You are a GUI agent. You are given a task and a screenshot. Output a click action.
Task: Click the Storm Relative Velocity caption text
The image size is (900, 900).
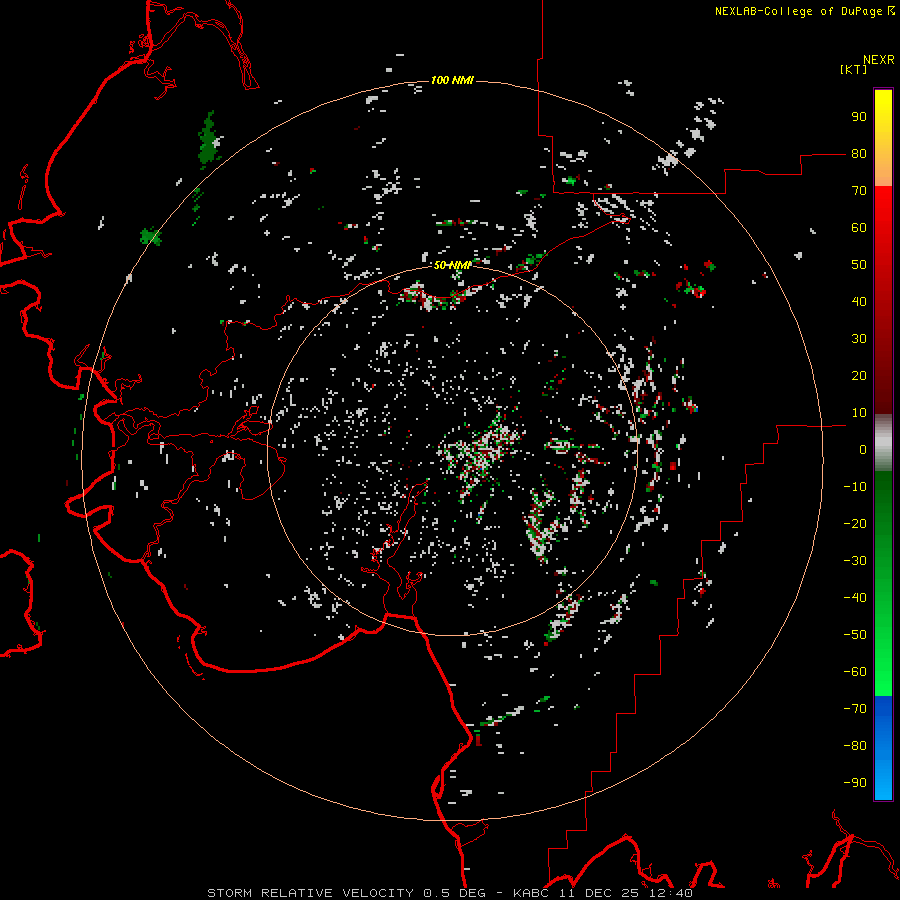[449, 893]
